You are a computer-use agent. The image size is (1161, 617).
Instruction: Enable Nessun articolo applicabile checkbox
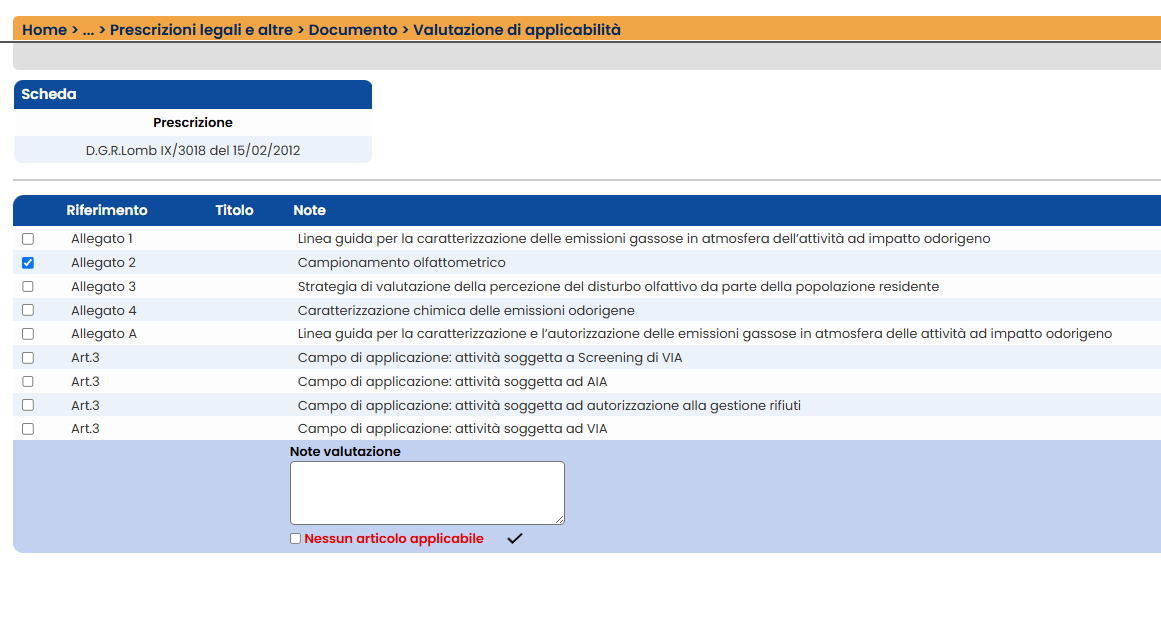[295, 538]
